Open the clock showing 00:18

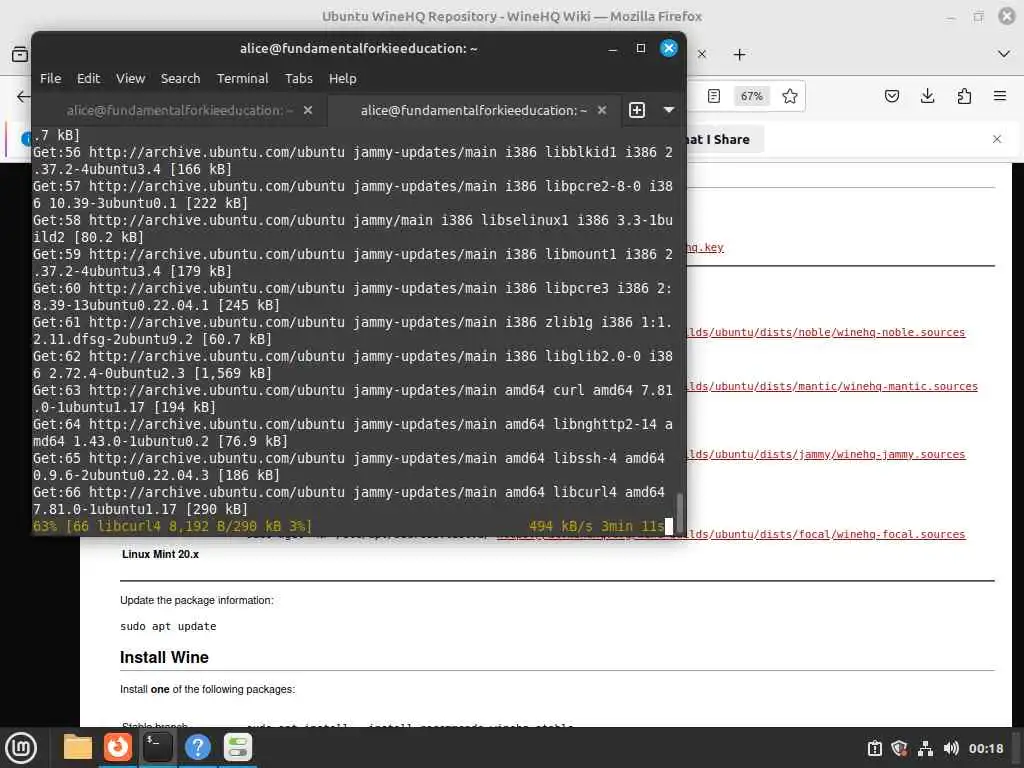(x=985, y=748)
